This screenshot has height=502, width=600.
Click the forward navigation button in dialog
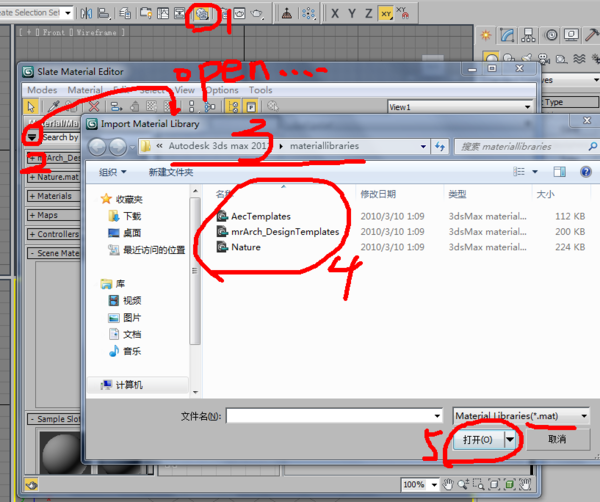(117, 147)
